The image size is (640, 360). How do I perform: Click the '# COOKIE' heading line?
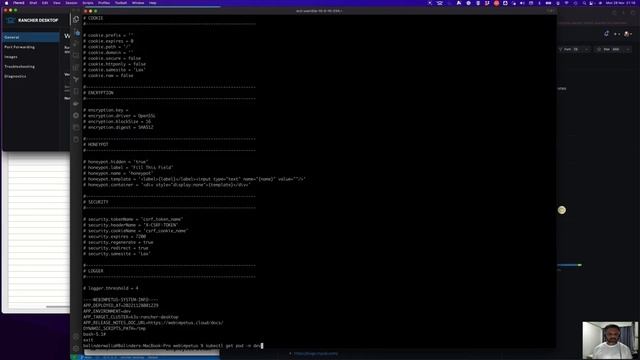tap(93, 18)
